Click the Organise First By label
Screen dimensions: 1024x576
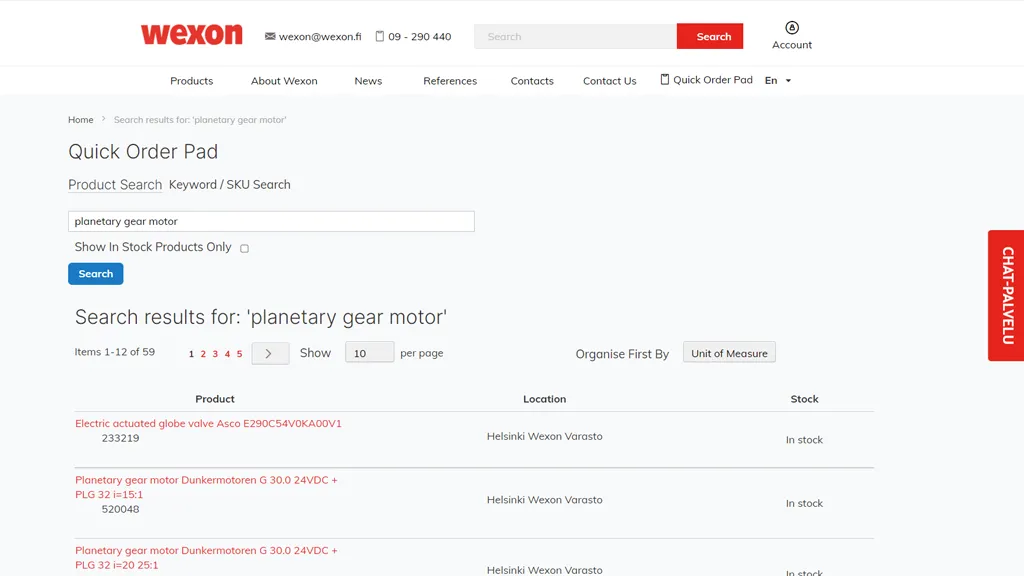[622, 354]
